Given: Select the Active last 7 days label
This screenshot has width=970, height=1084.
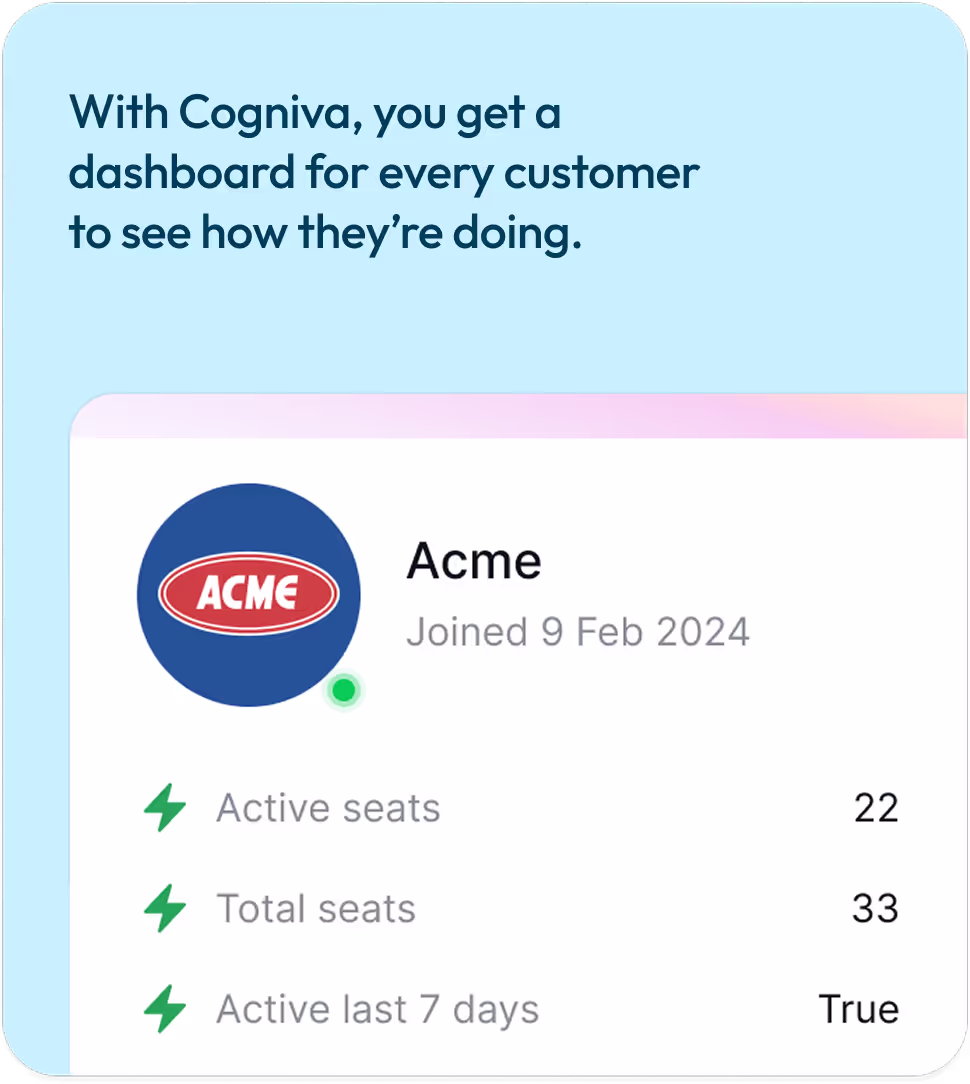Looking at the screenshot, I should click(377, 1009).
